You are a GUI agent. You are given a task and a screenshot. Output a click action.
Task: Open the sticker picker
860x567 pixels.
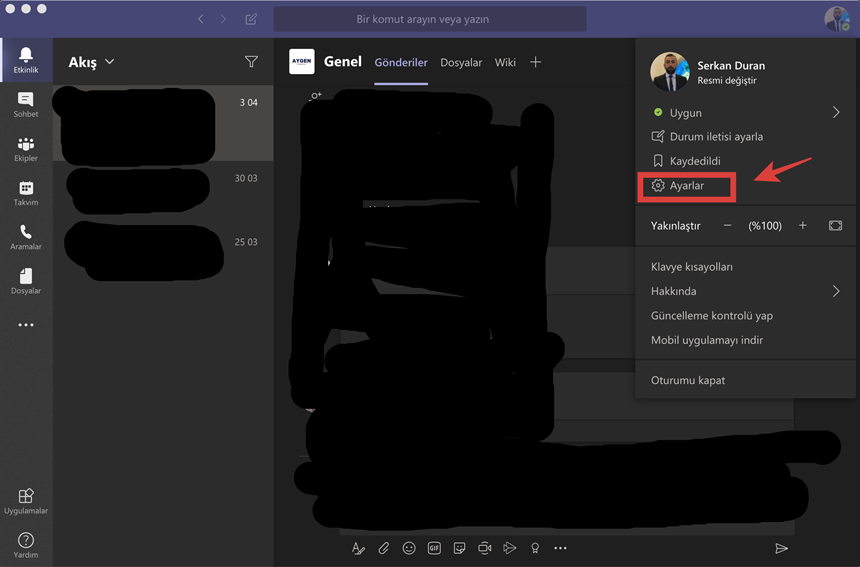click(x=460, y=548)
